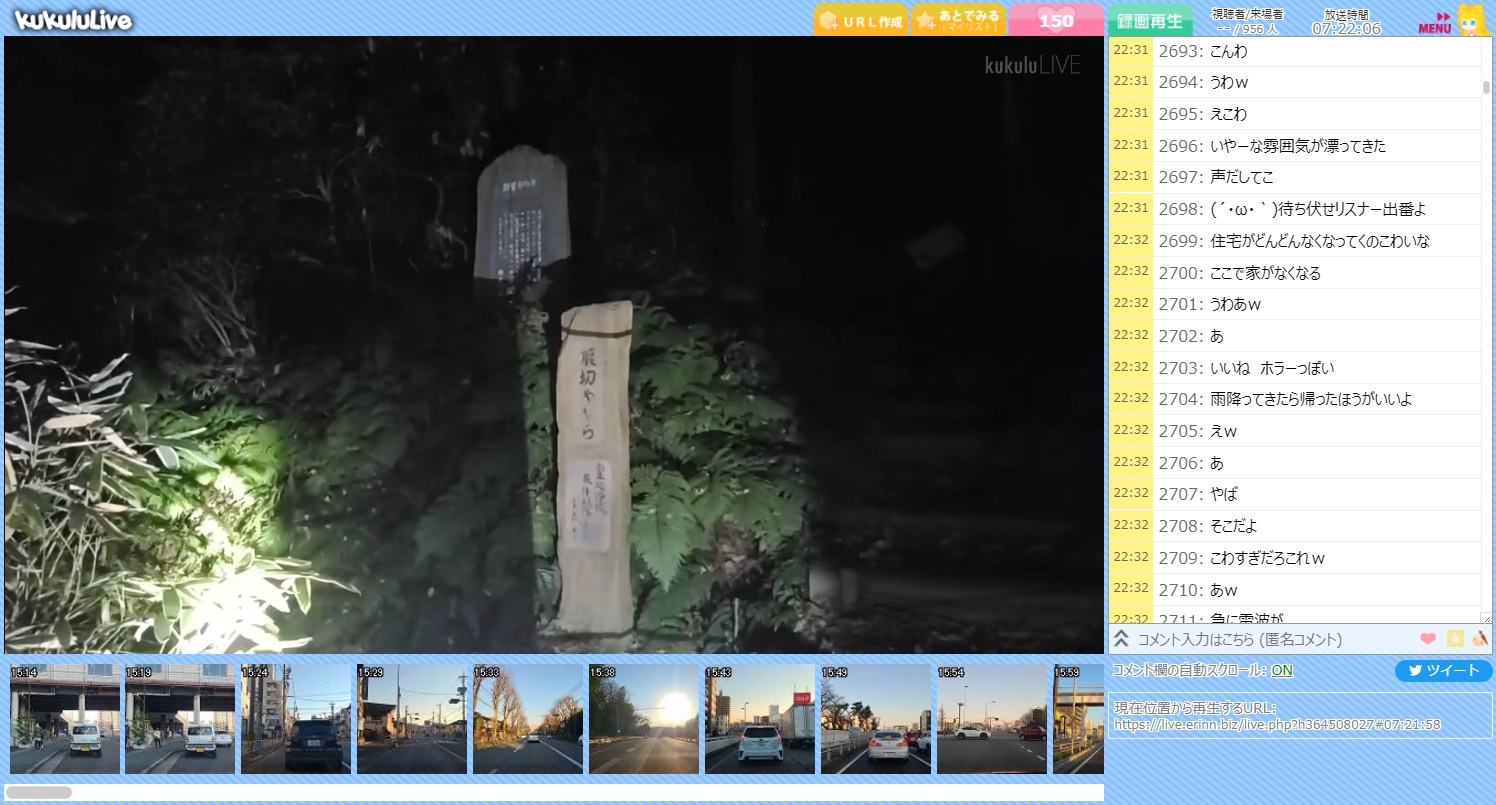Select the 録画再生 tab
This screenshot has height=805, width=1496.
pyautogui.click(x=1149, y=21)
